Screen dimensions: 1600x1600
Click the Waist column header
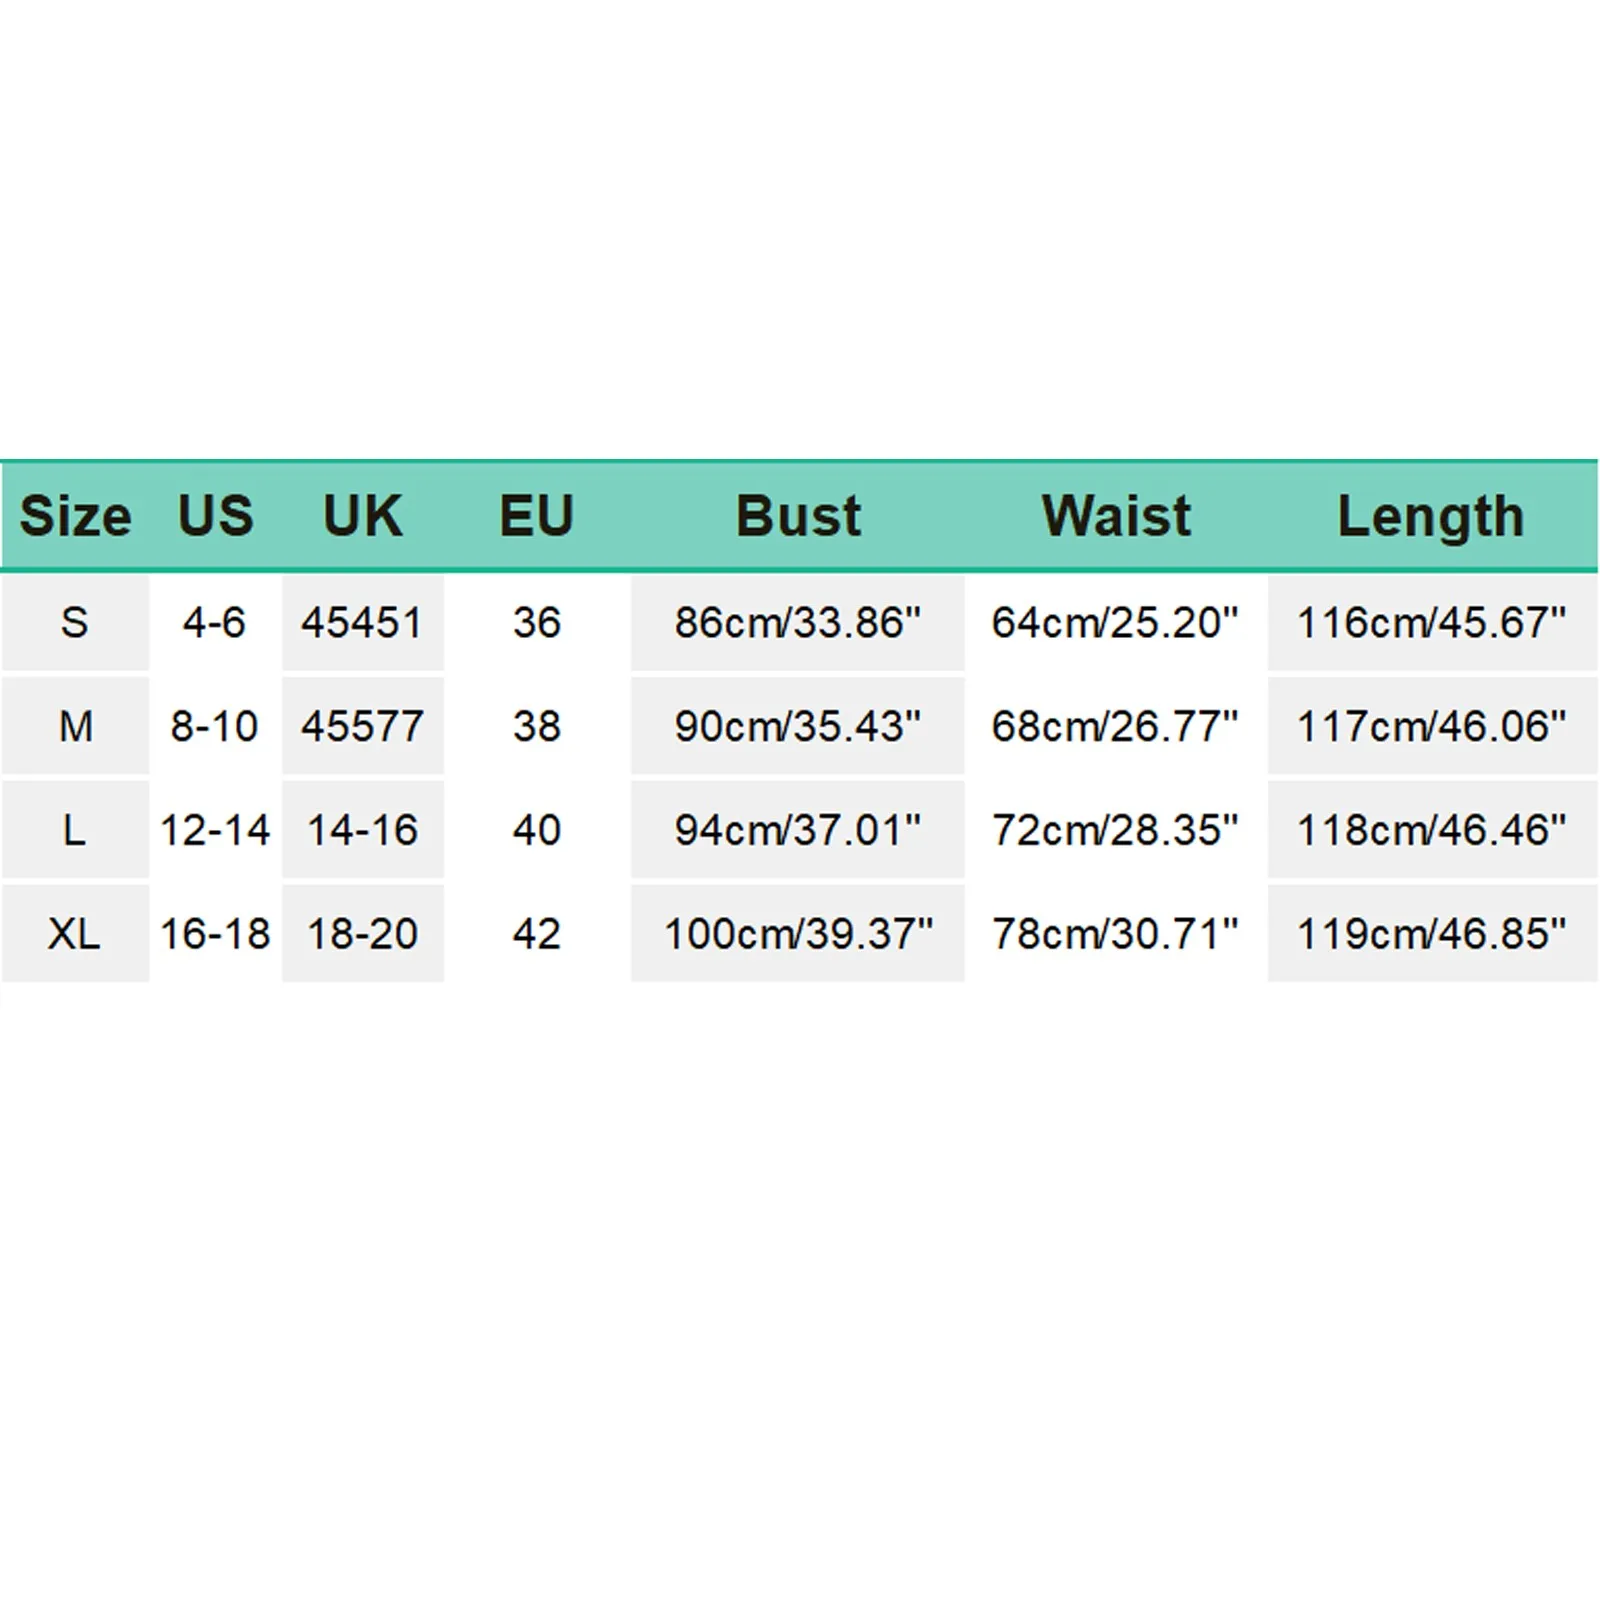pos(1115,516)
